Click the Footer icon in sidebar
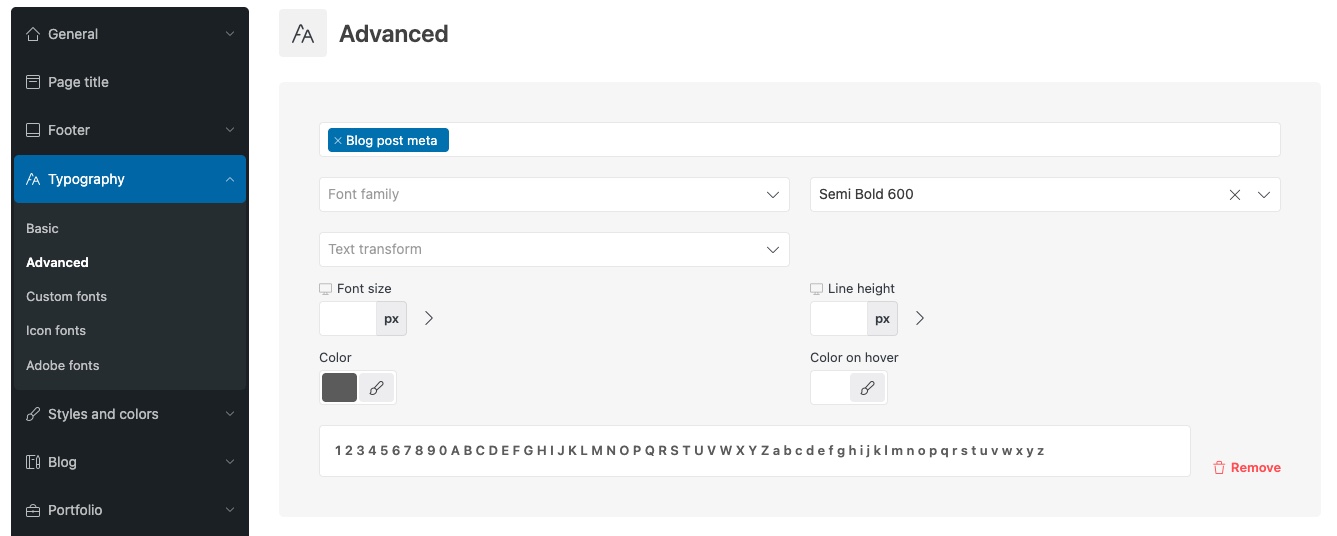 coord(33,130)
